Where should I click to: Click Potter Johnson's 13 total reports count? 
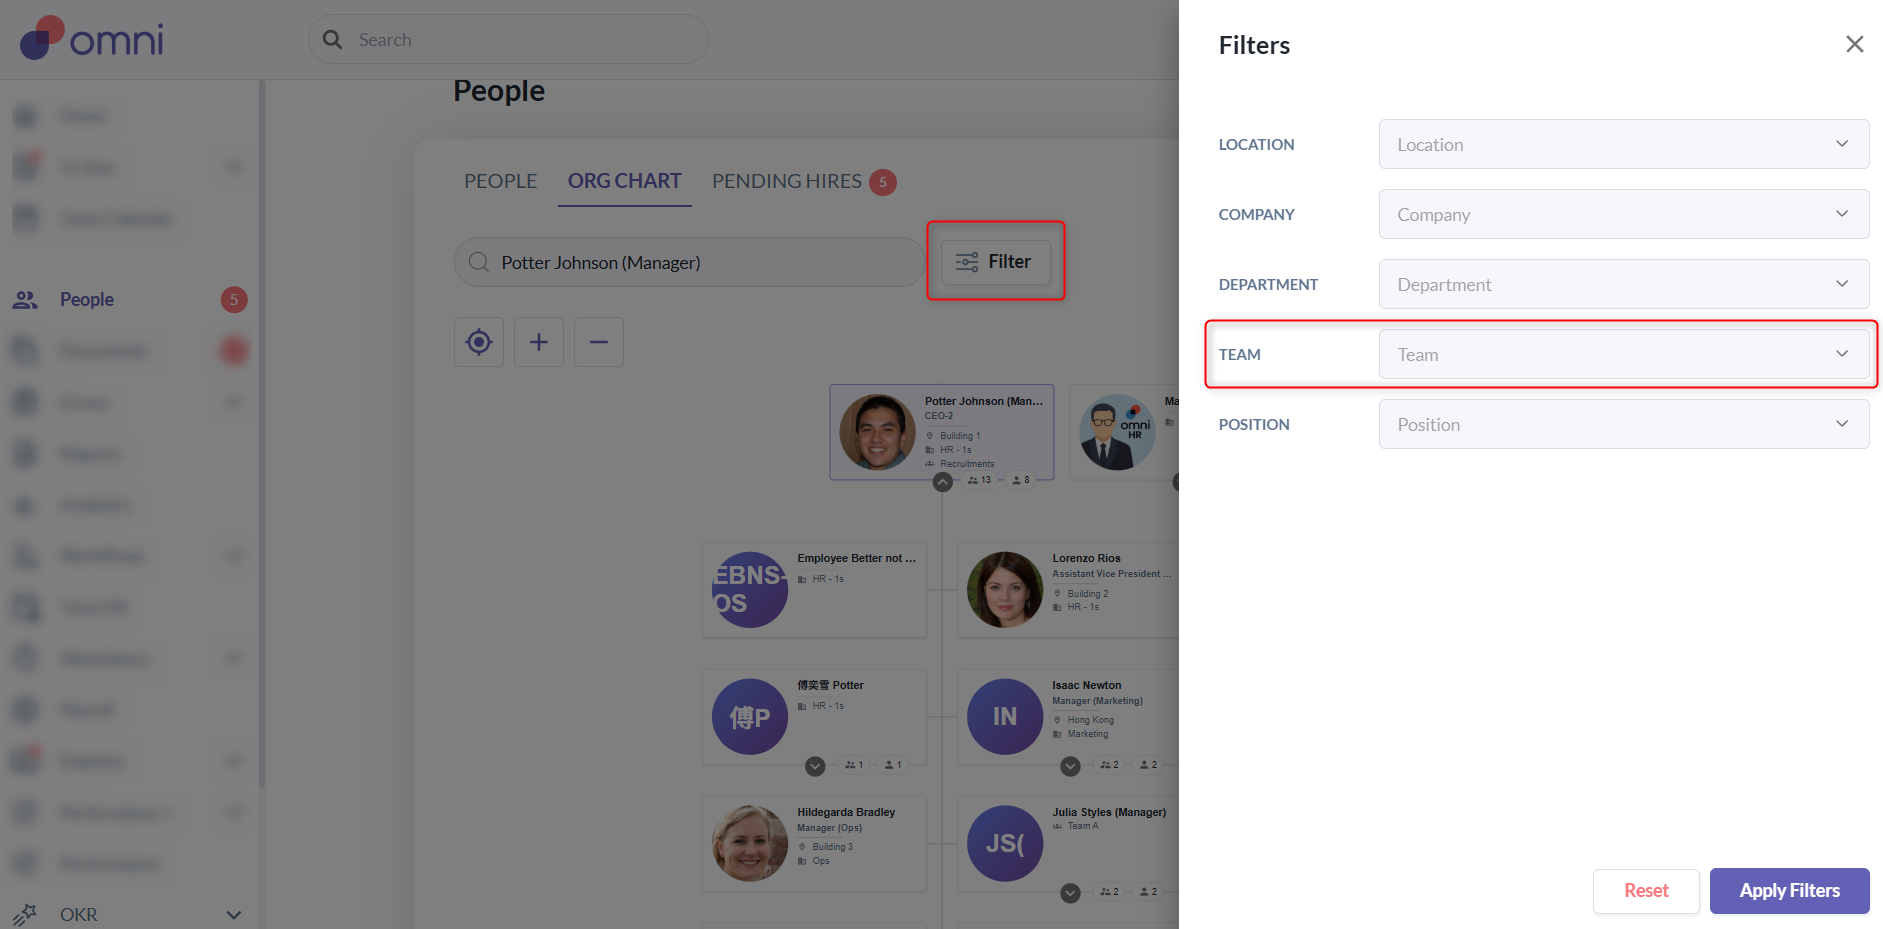(x=979, y=480)
